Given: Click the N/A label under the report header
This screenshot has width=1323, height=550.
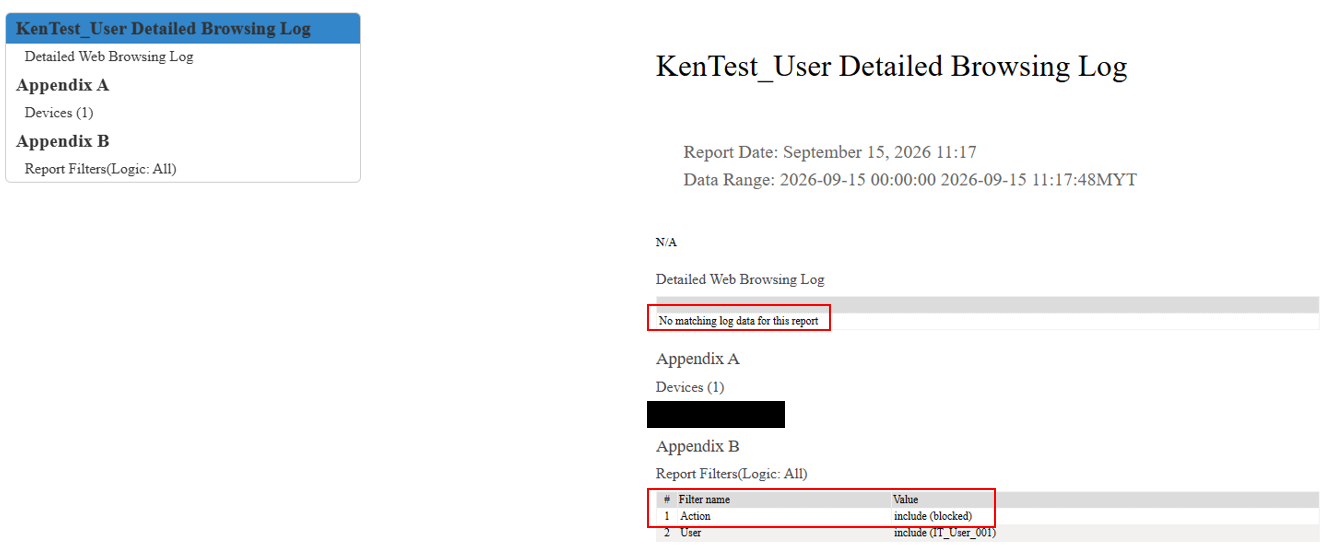Looking at the screenshot, I should click(666, 242).
